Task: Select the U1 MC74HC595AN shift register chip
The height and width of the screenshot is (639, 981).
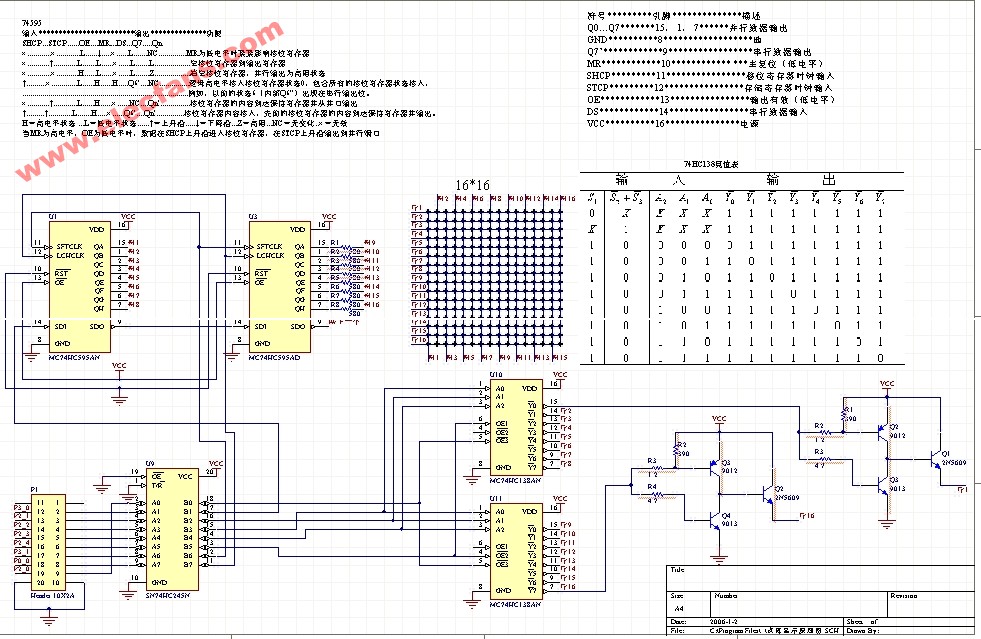Action: [68, 284]
